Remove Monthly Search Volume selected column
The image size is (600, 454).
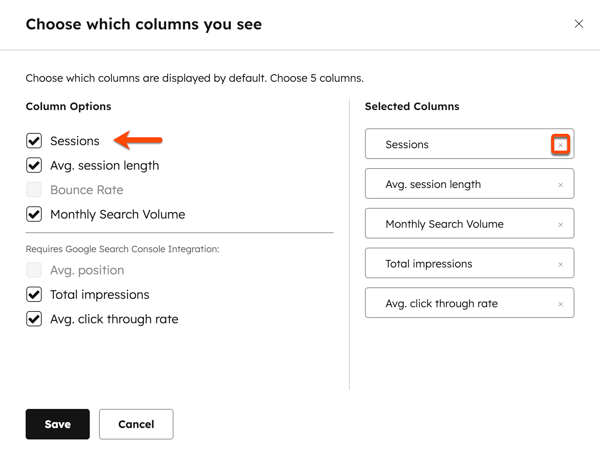point(560,225)
